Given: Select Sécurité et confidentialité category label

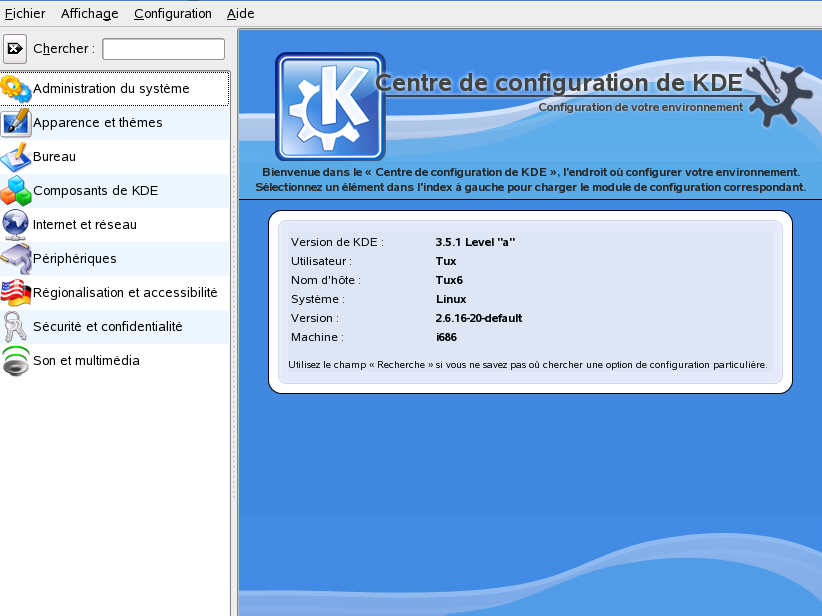Looking at the screenshot, I should pos(107,327).
